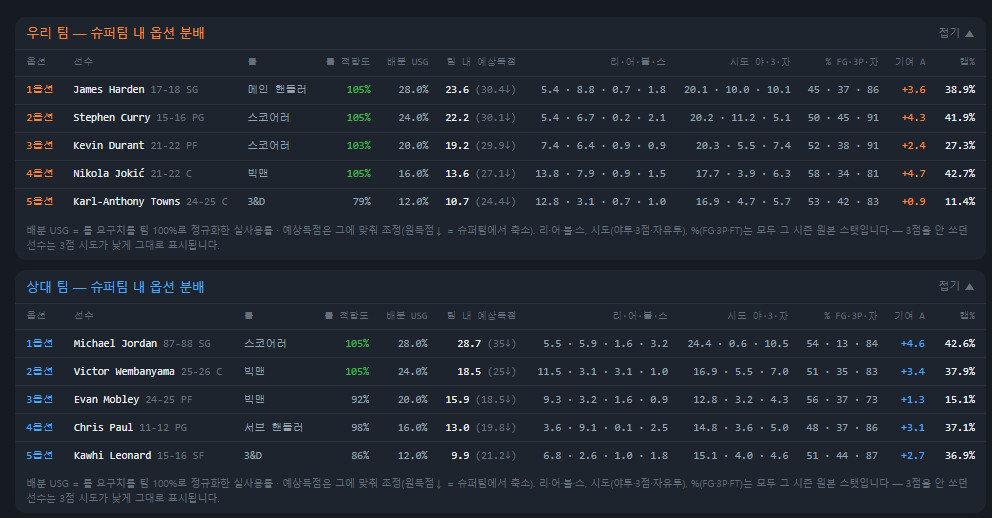Click the +2.4 contribution value in Durant's row
The height and width of the screenshot is (518, 992).
coord(914,145)
